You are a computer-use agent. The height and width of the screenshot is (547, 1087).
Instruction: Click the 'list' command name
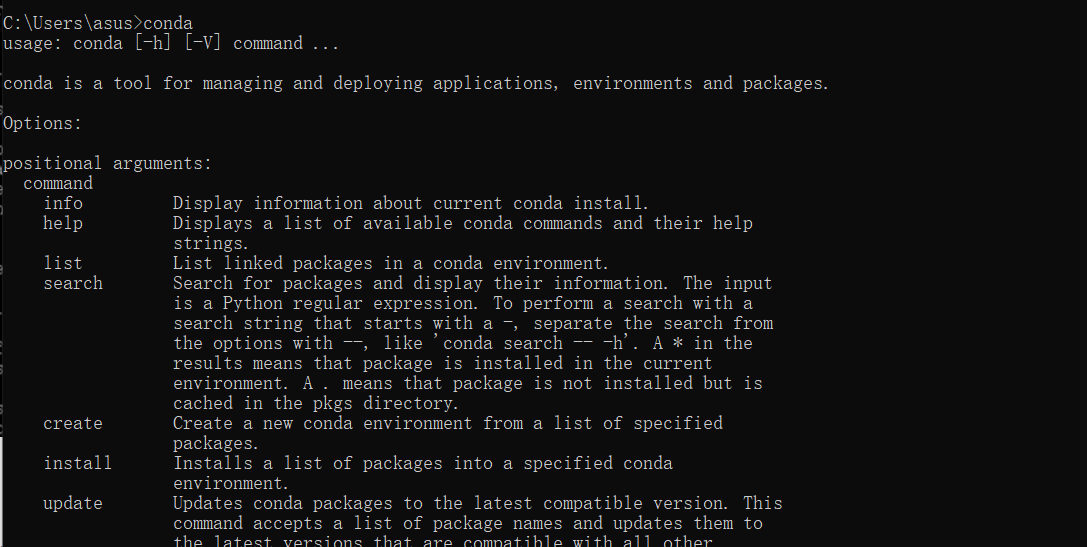63,263
